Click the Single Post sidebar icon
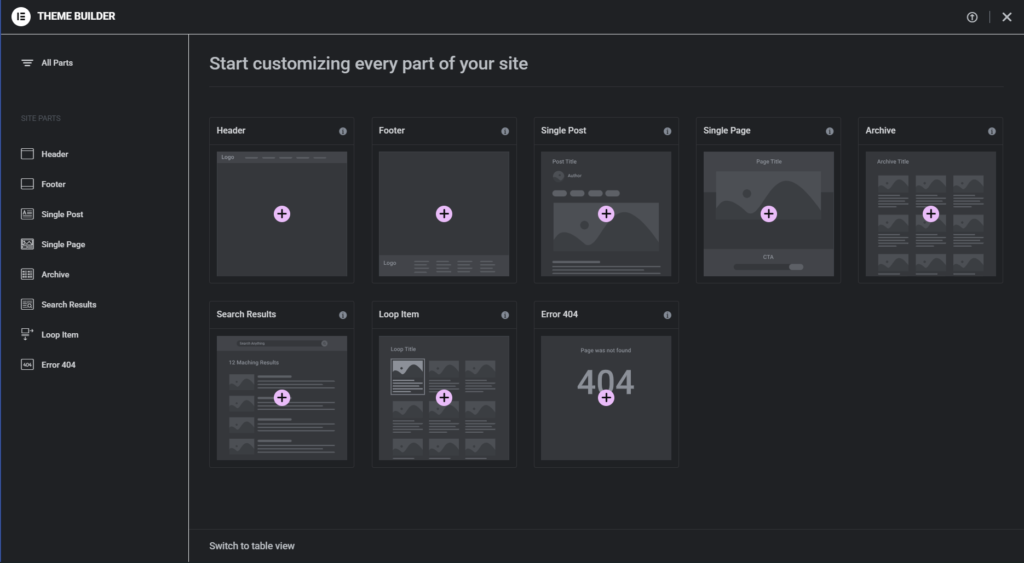This screenshot has width=1024, height=563. pos(27,214)
